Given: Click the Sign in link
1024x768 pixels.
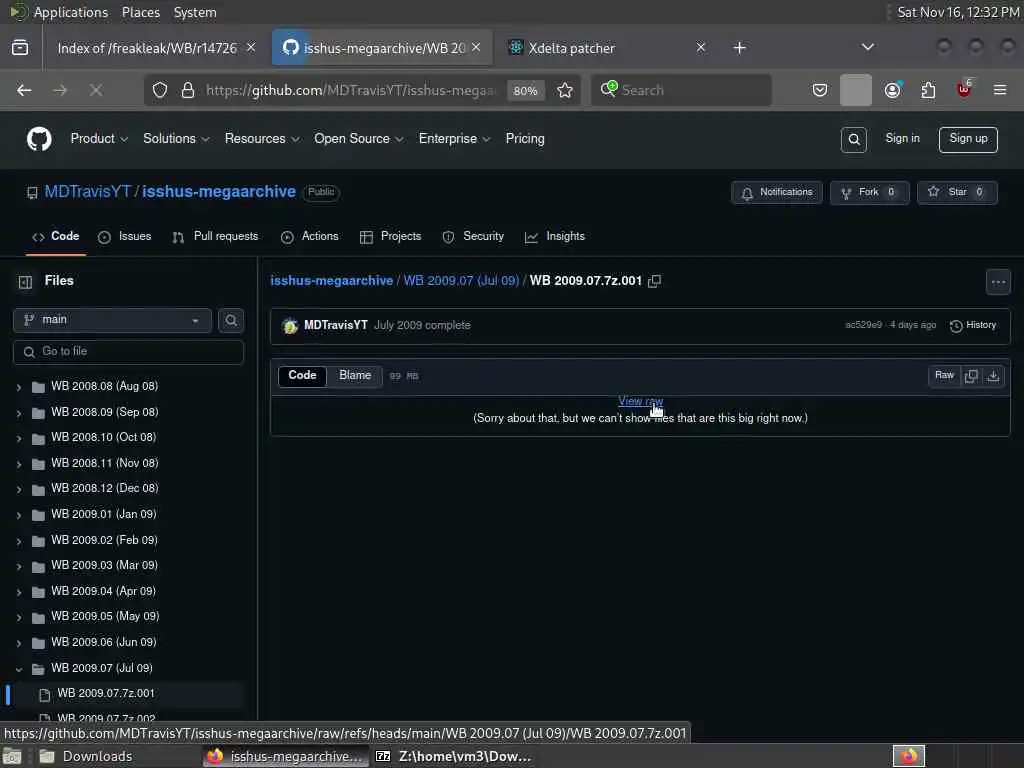Looking at the screenshot, I should 902,138.
